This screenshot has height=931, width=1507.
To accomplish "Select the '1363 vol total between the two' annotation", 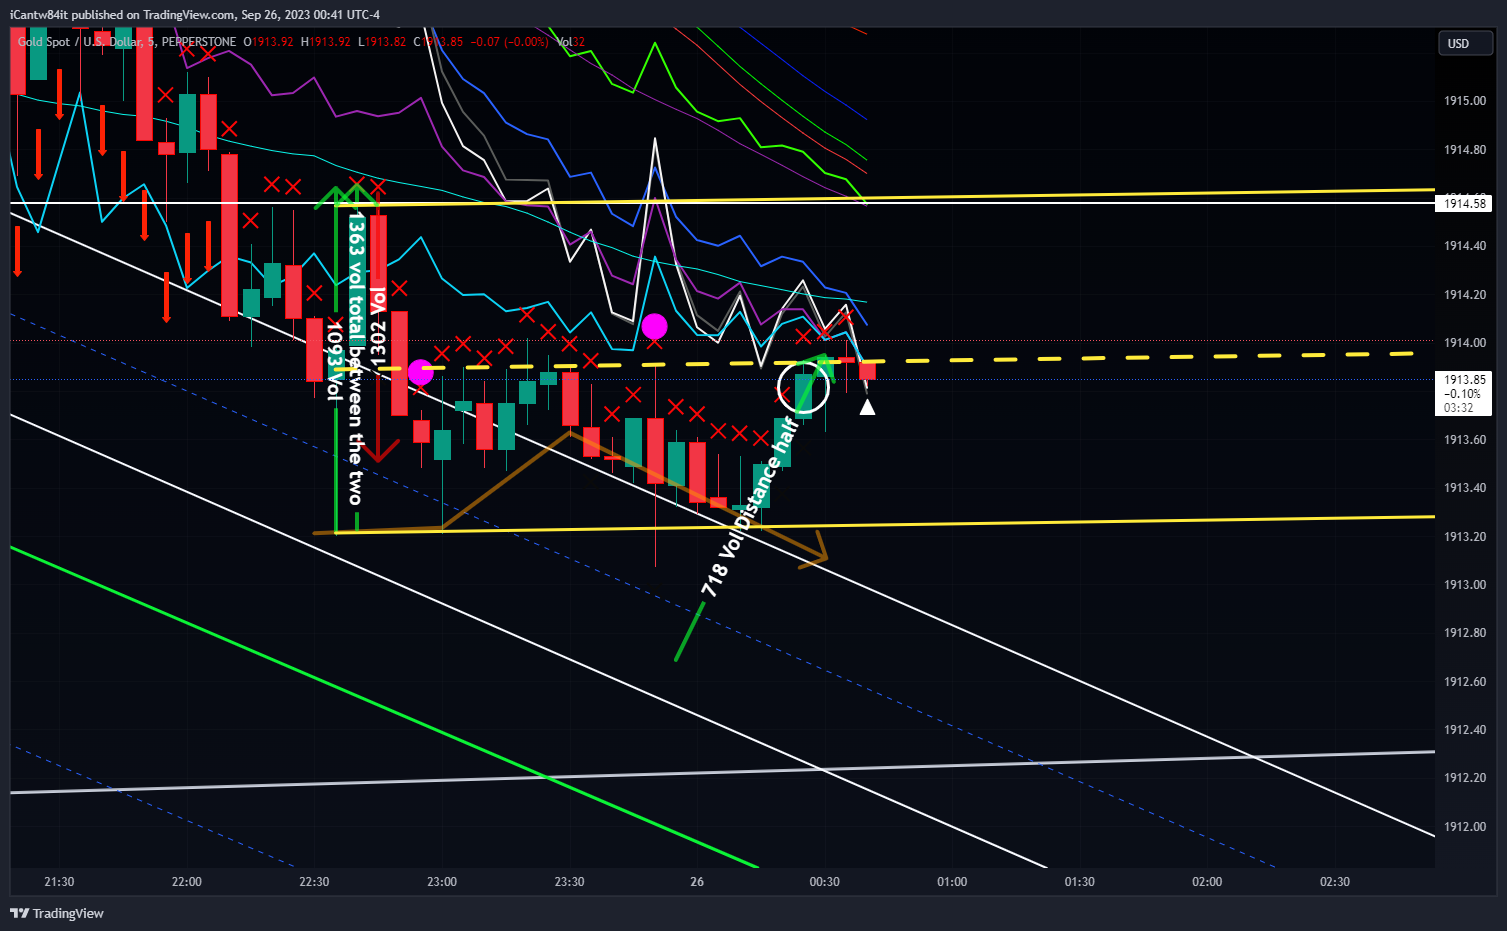I will pos(355,357).
